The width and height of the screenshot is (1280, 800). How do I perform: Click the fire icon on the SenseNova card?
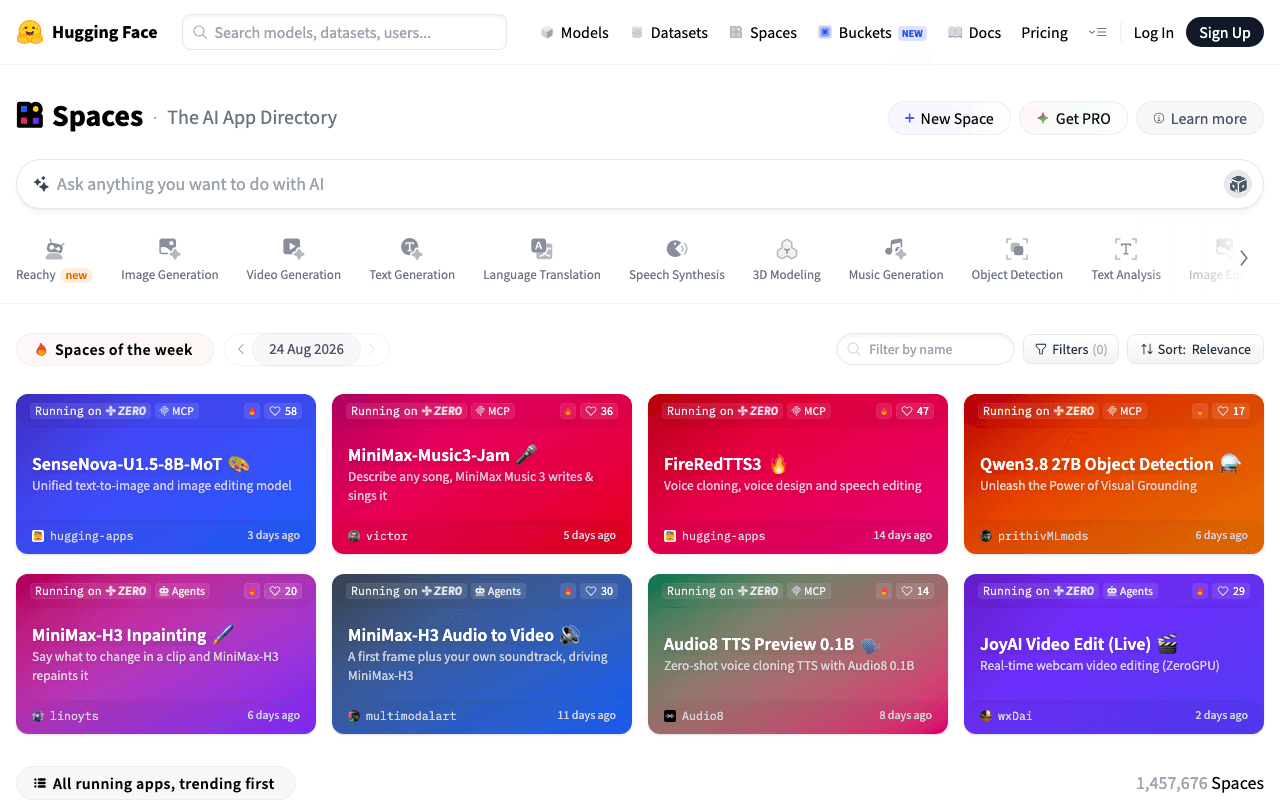point(252,411)
